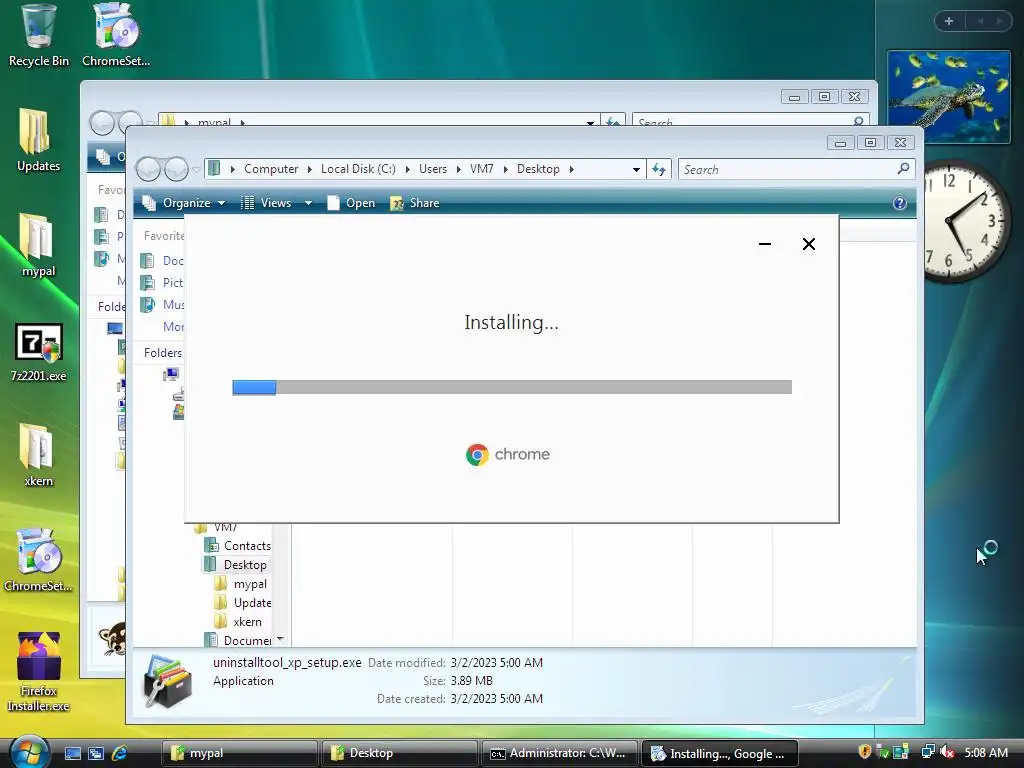This screenshot has width=1024, height=768.
Task: Minimize the Chrome installer dialog
Action: 765,244
